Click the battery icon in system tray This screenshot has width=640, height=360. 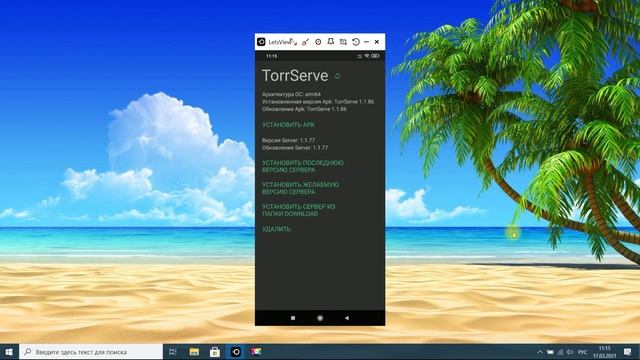tap(550, 352)
